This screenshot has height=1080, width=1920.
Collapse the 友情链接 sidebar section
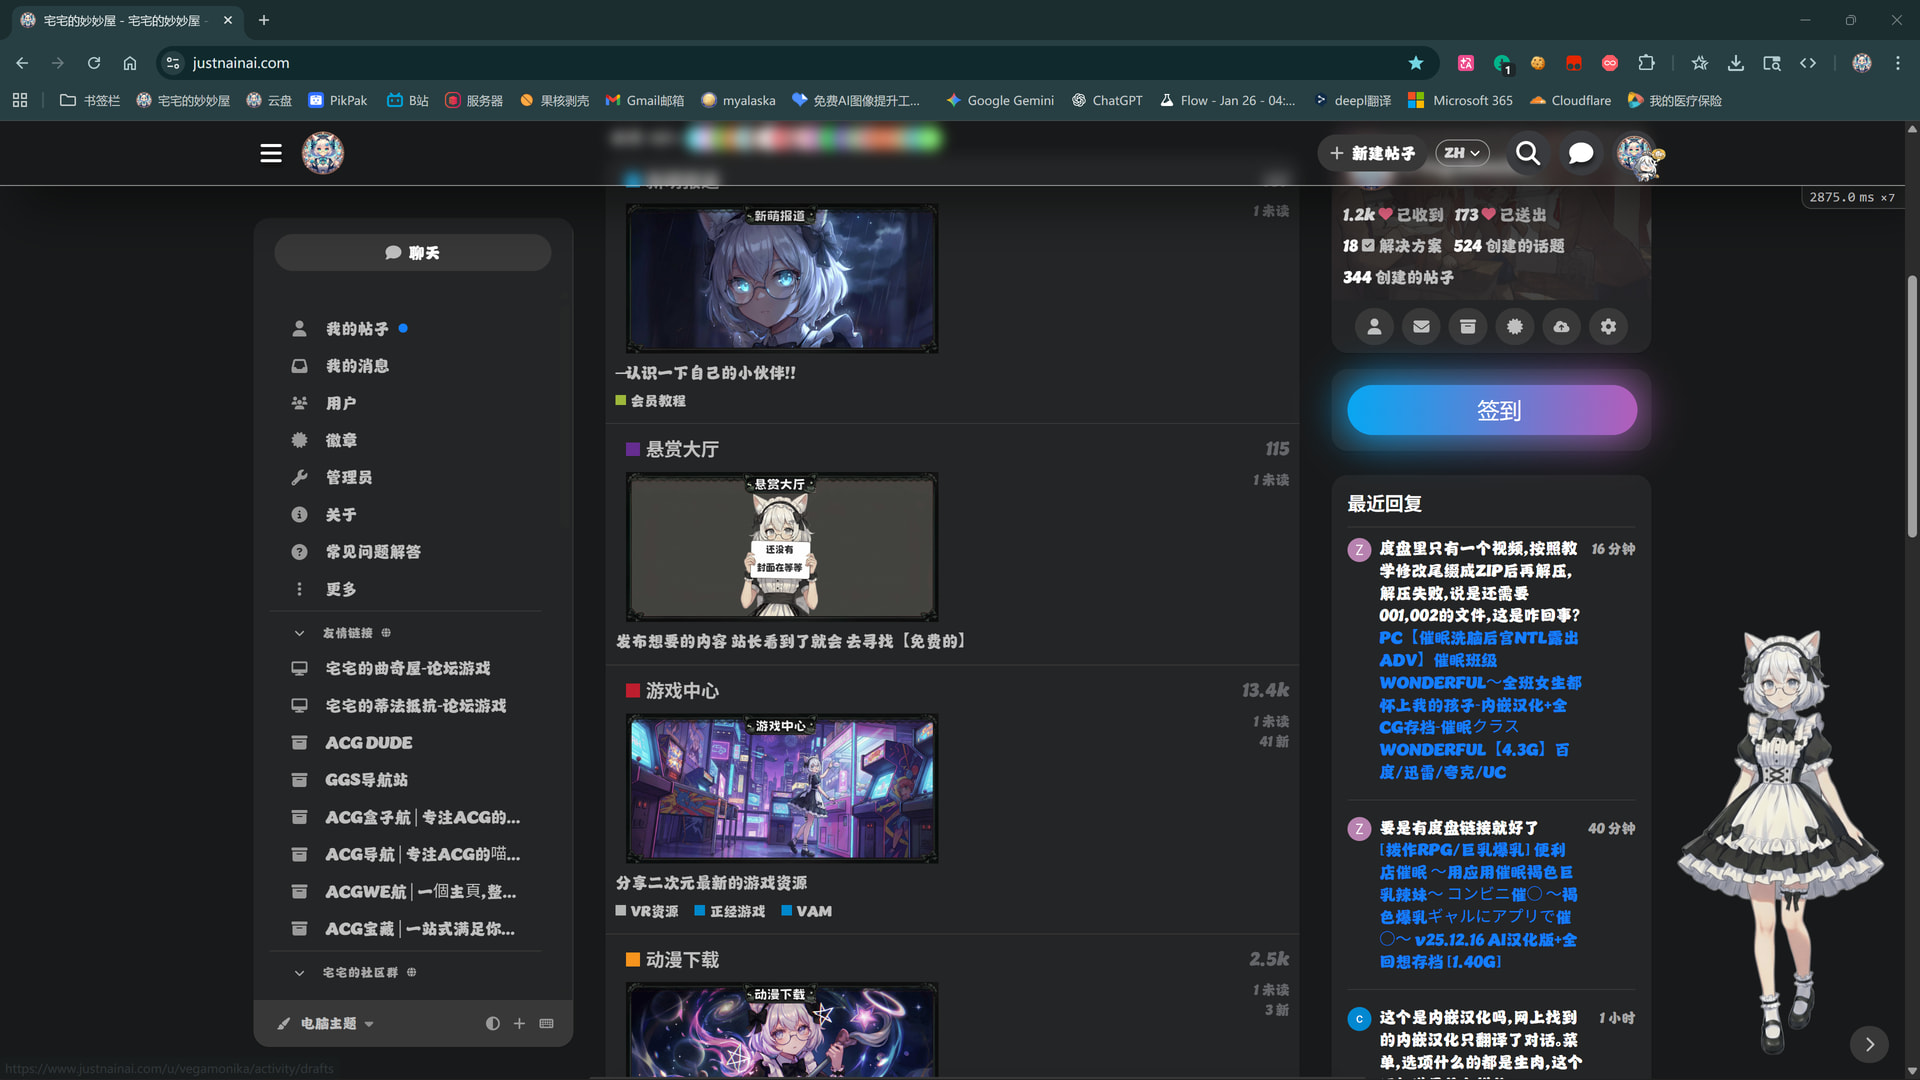point(299,633)
